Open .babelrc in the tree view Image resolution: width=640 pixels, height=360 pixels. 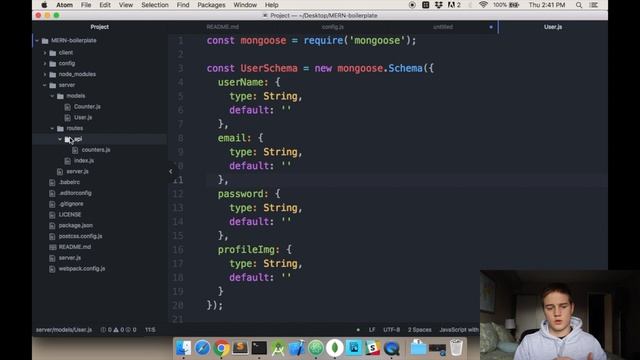tap(69, 182)
